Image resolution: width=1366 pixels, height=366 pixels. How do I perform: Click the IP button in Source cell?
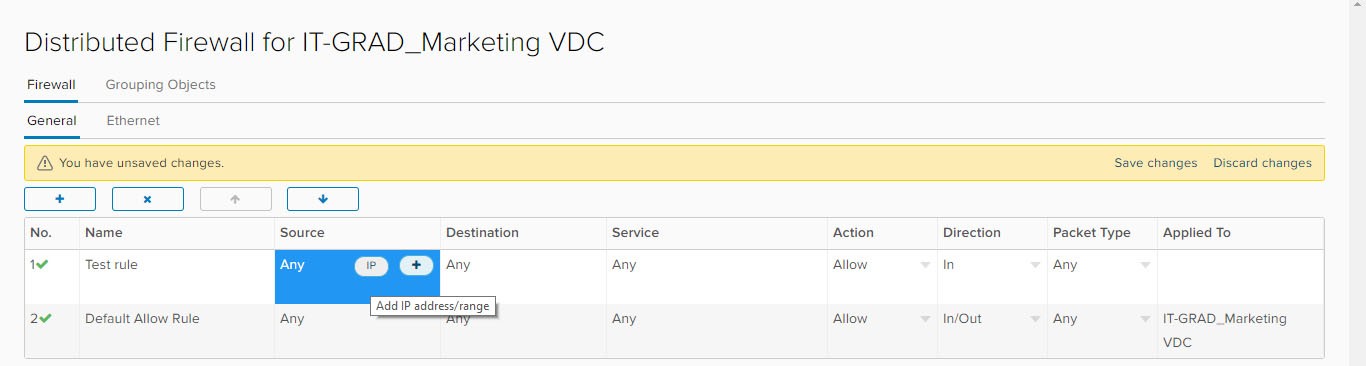pos(371,265)
